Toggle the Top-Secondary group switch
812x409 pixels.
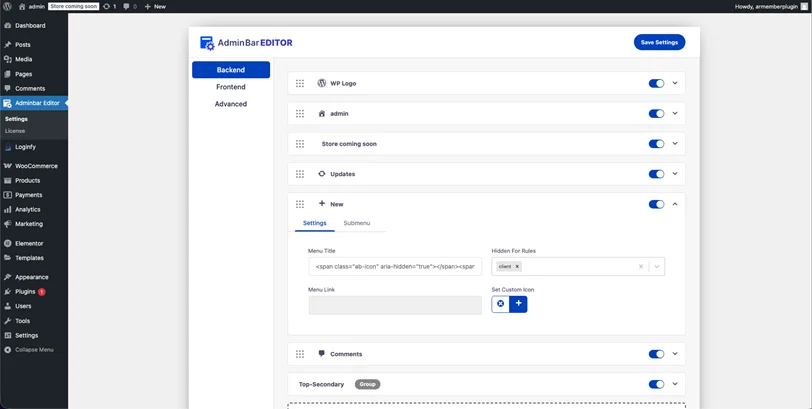tap(656, 384)
